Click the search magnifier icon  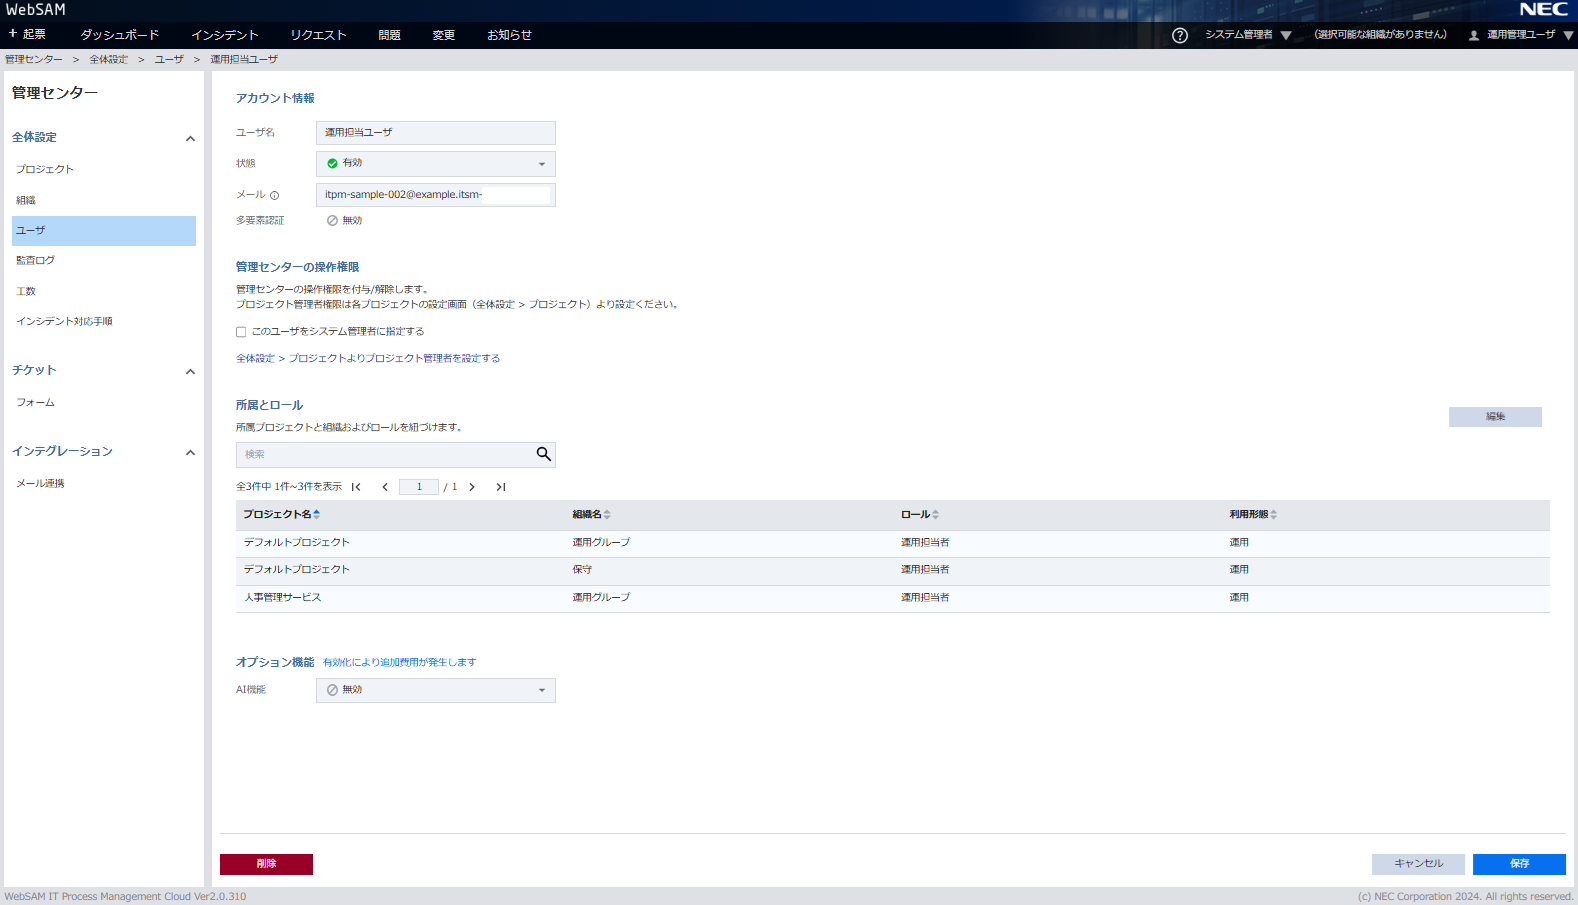pos(543,454)
